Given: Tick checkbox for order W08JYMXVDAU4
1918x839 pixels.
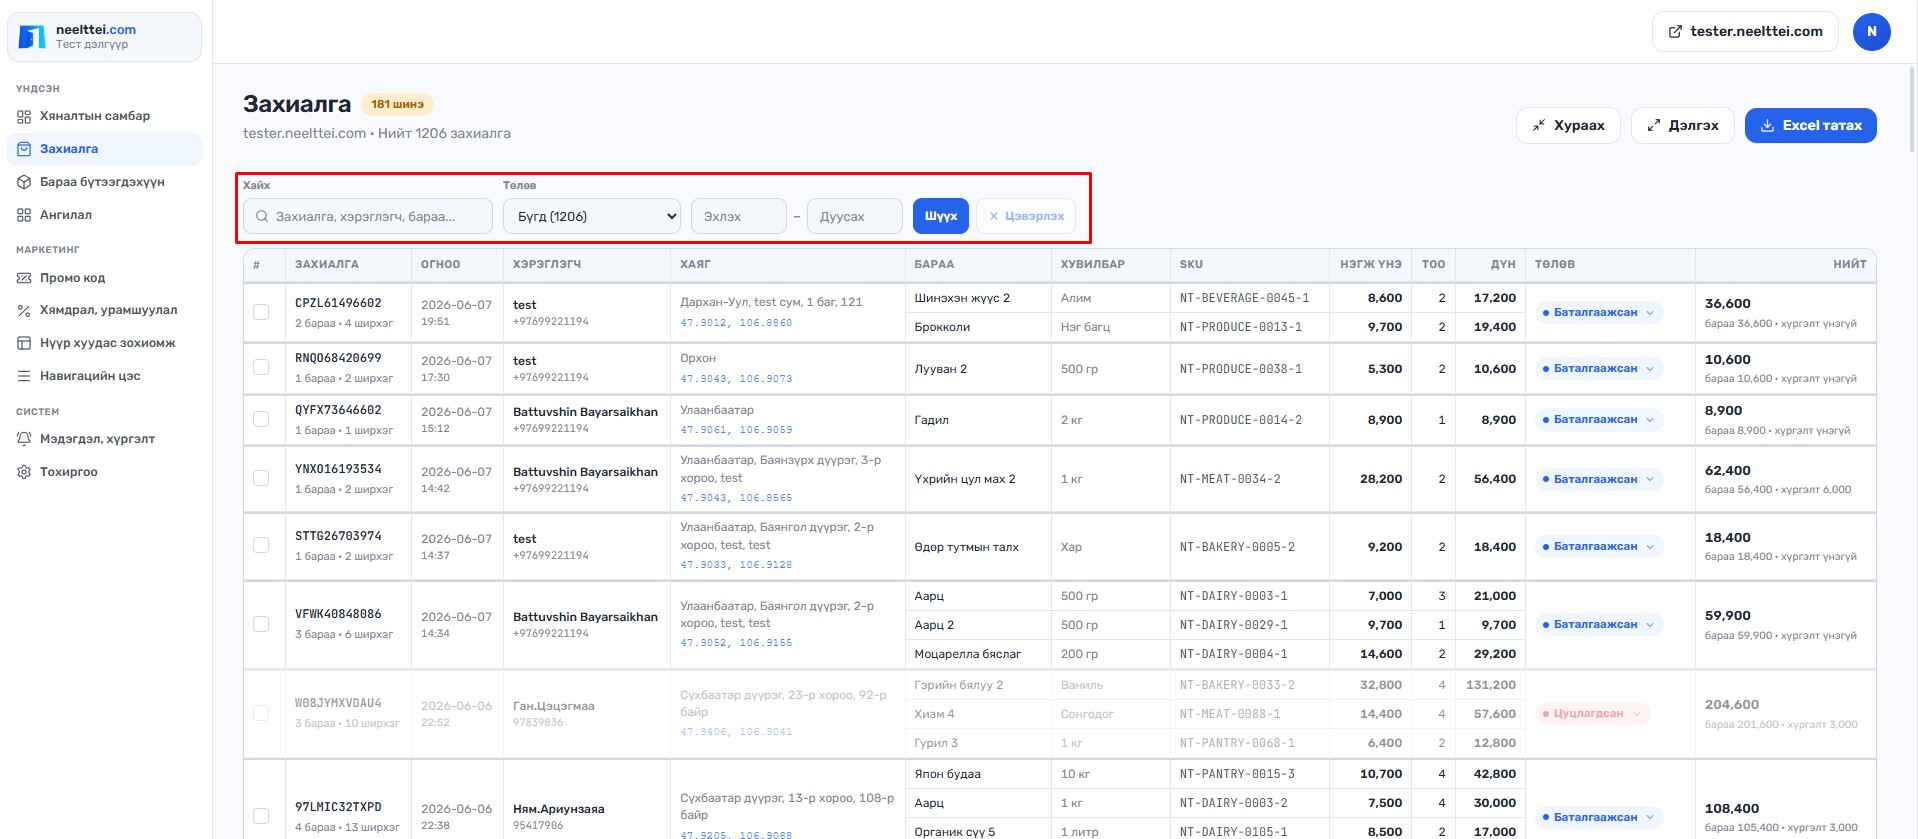Looking at the screenshot, I should point(261,713).
